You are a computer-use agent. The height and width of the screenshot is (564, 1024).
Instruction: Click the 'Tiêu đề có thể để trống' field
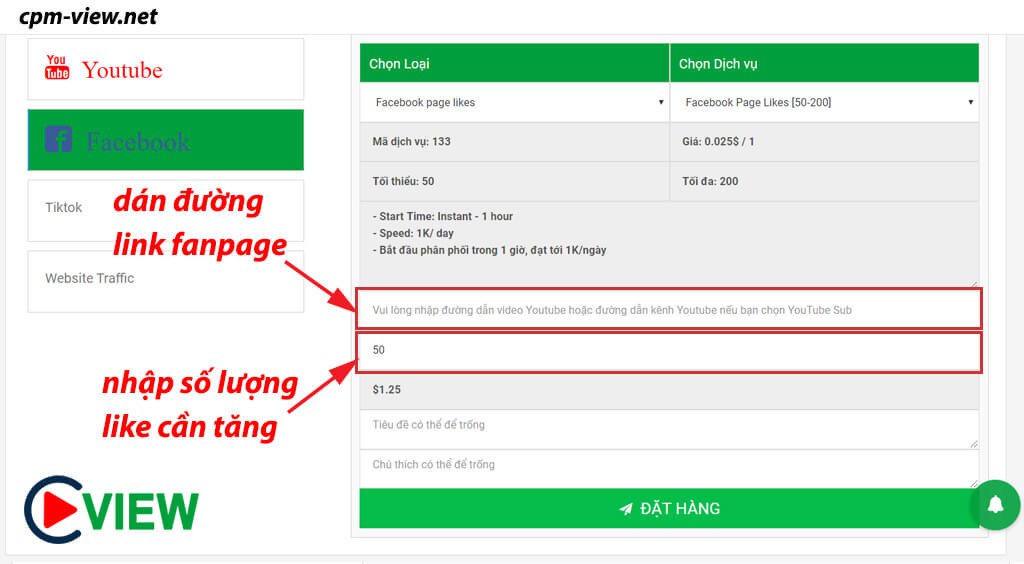tap(669, 429)
